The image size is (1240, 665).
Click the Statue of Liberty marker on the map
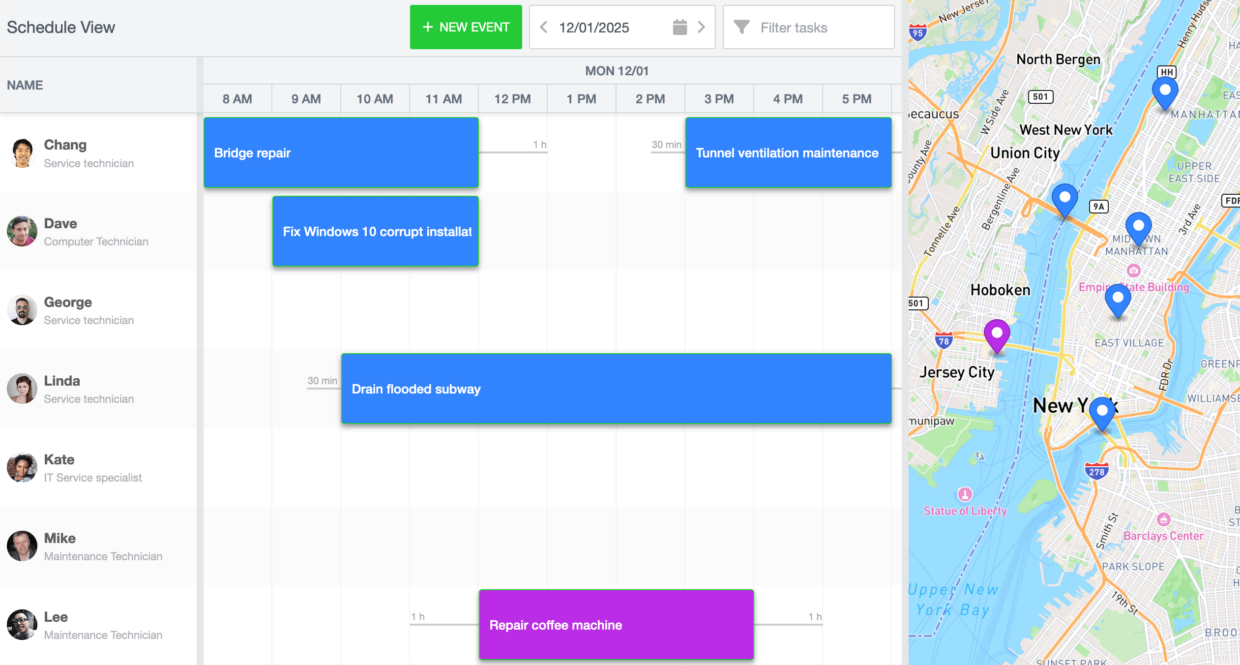963,493
